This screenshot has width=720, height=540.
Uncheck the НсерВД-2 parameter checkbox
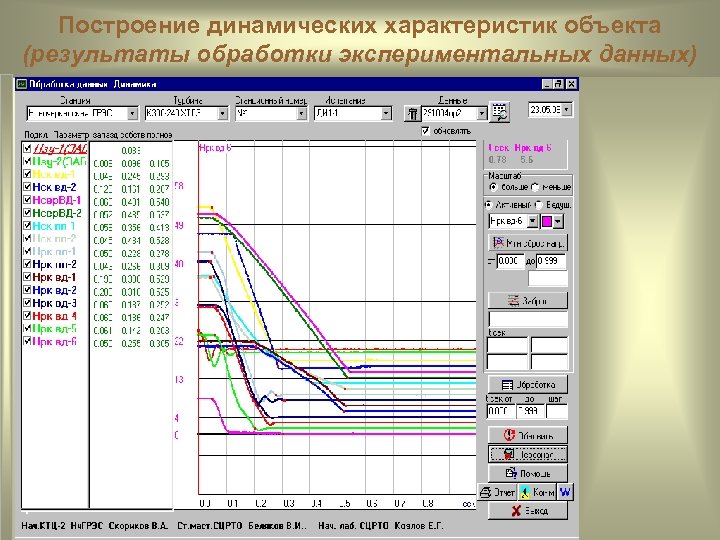coord(27,213)
